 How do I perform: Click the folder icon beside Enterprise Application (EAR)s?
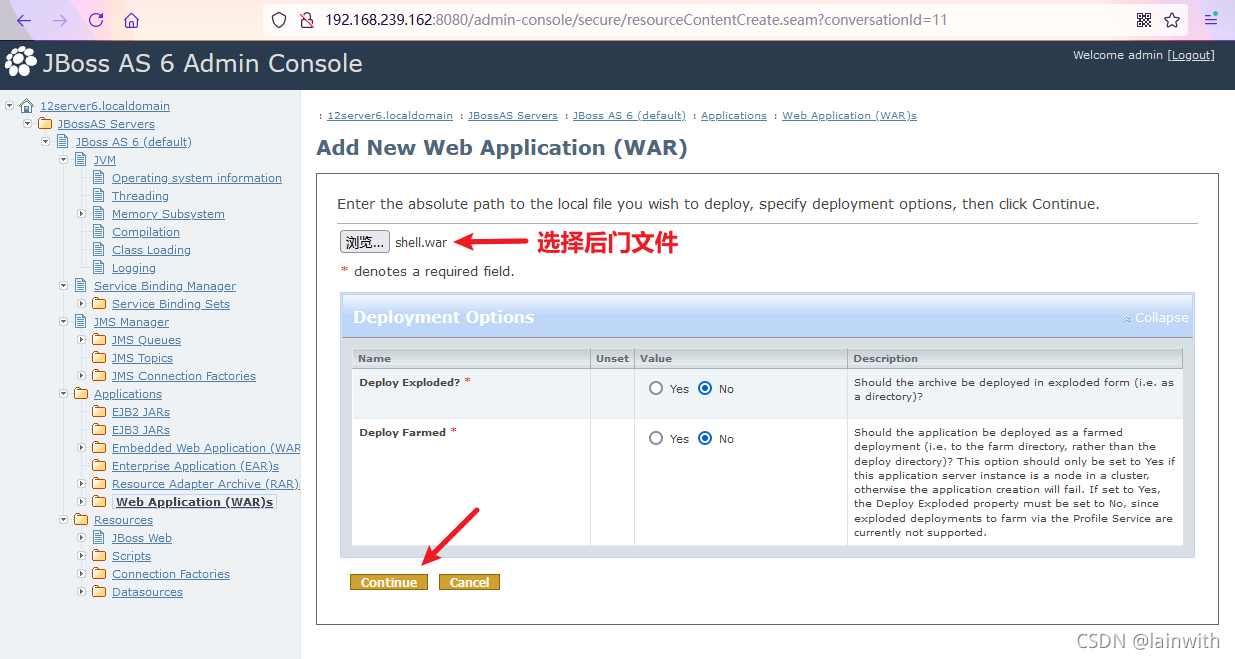(x=99, y=466)
